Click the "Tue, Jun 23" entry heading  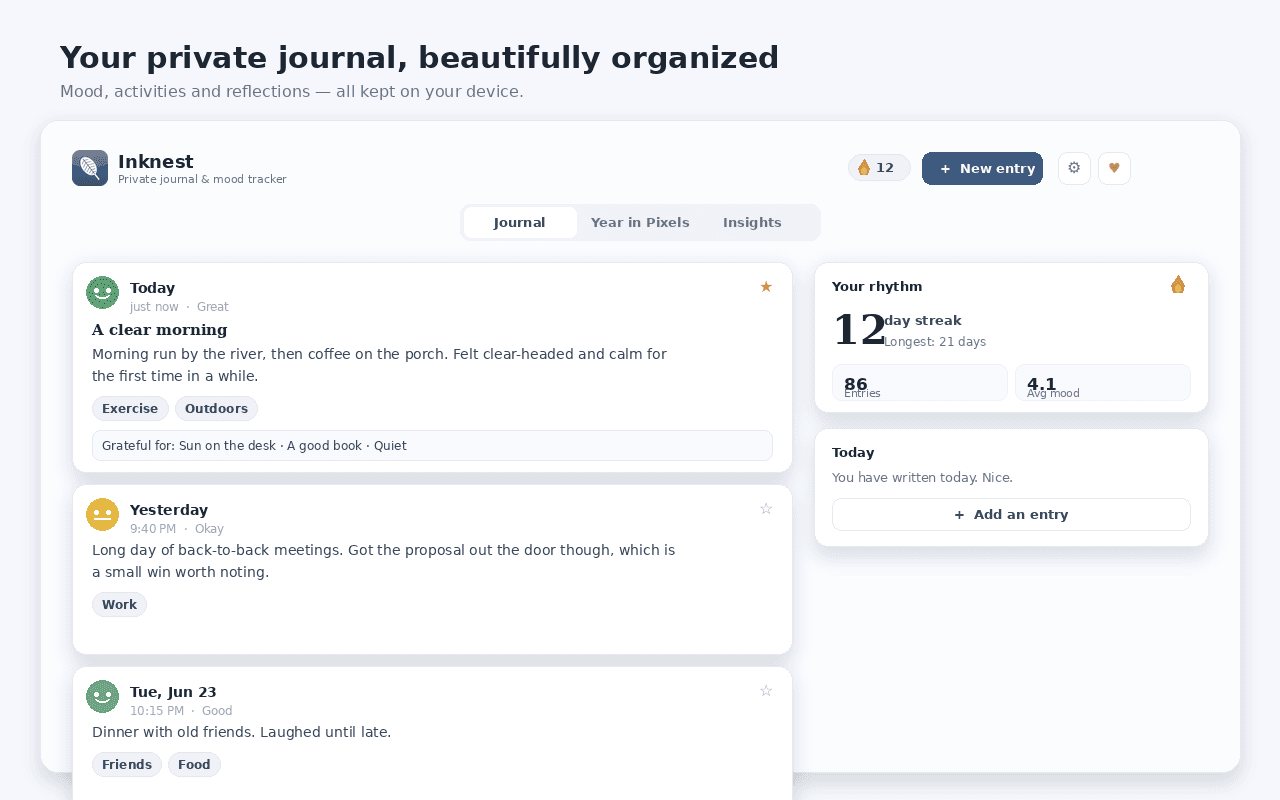coord(173,692)
